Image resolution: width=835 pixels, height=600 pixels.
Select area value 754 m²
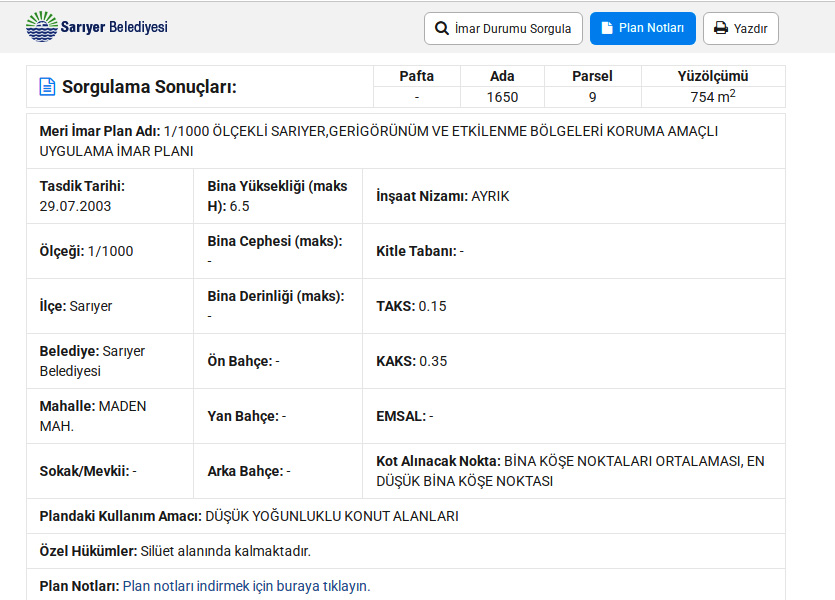(713, 96)
